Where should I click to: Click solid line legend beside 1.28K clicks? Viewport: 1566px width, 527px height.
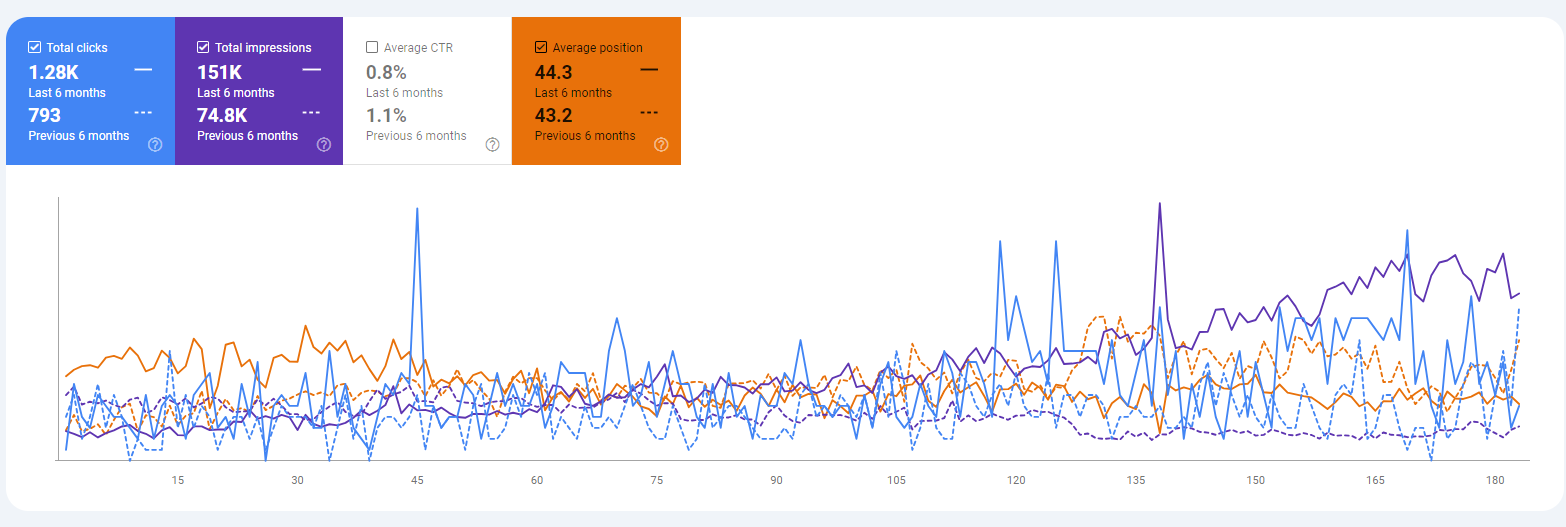tap(143, 70)
